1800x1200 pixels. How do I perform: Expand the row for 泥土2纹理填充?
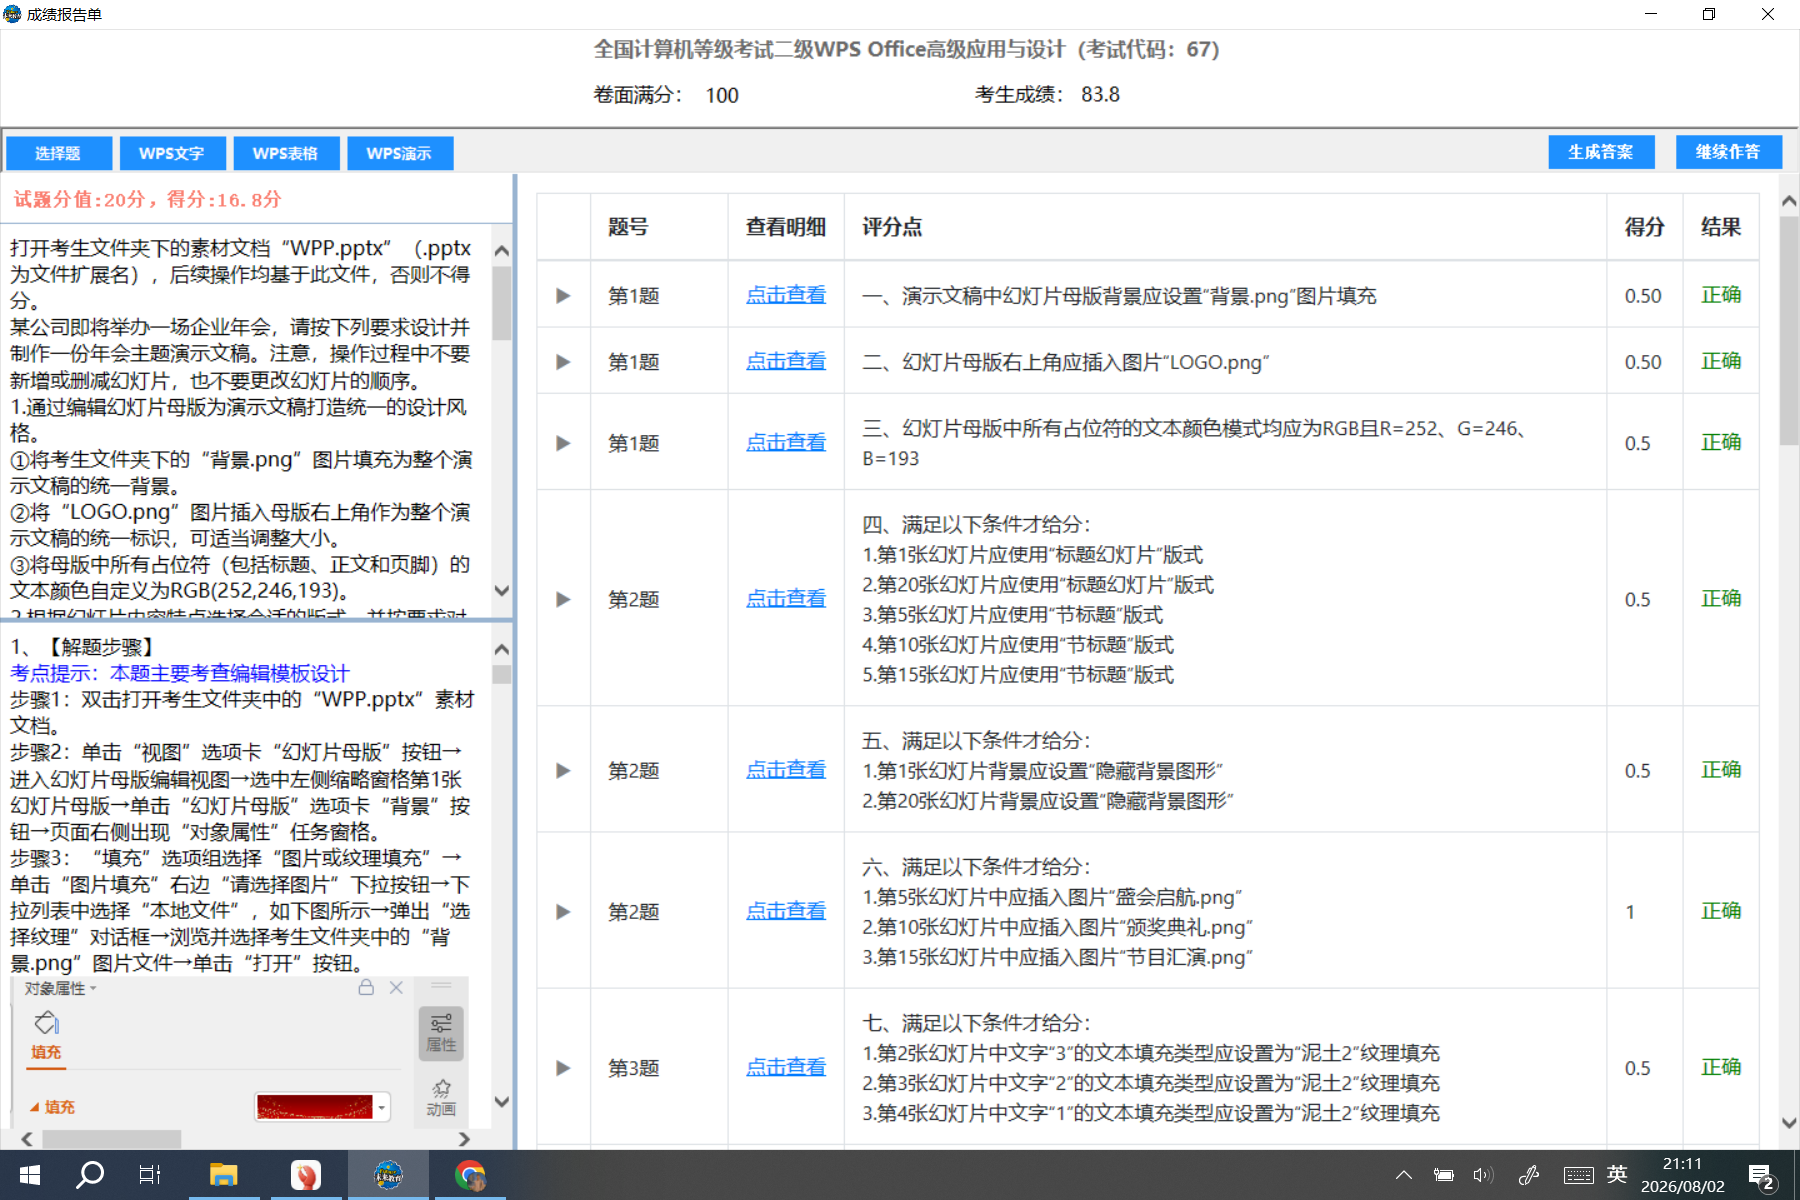(x=563, y=1068)
